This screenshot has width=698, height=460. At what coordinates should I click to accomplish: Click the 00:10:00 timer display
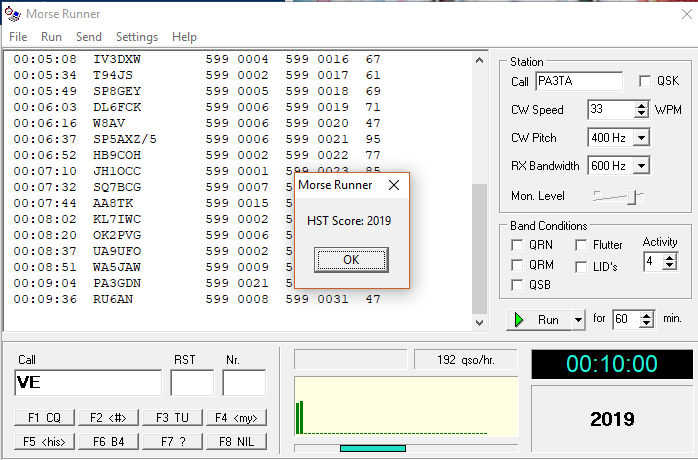612,364
